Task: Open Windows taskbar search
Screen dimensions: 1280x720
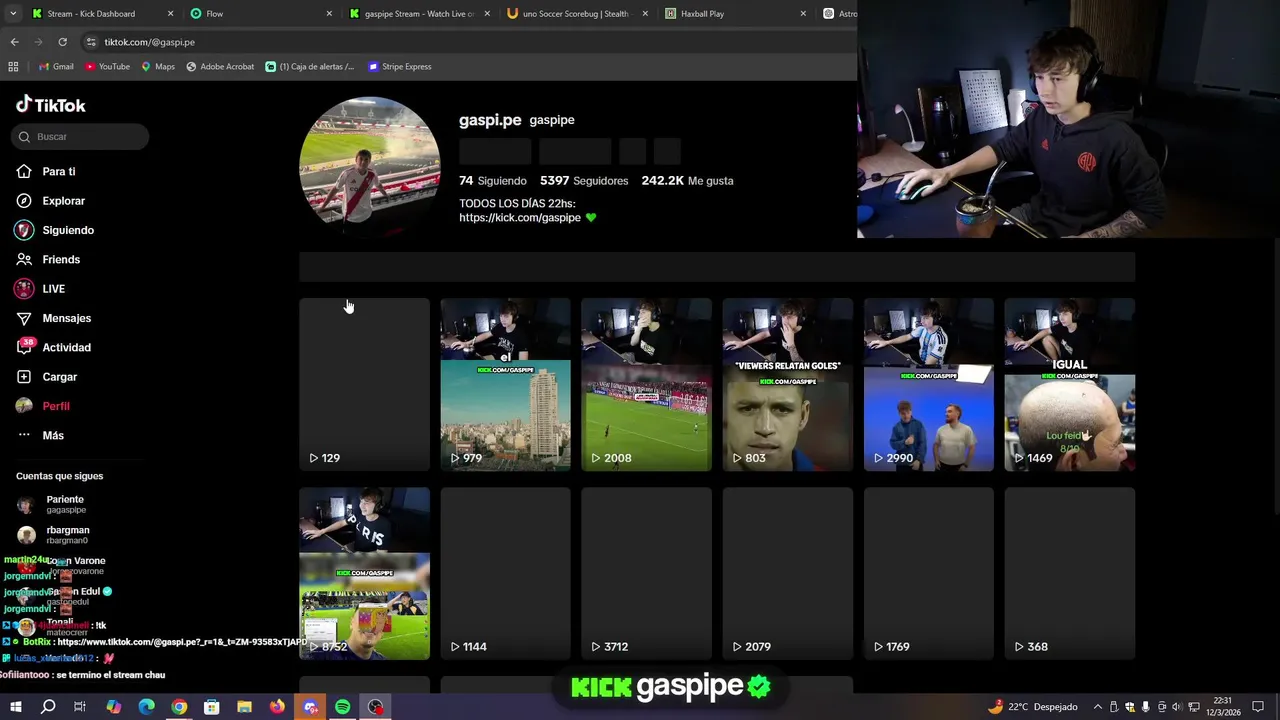Action: [x=48, y=707]
